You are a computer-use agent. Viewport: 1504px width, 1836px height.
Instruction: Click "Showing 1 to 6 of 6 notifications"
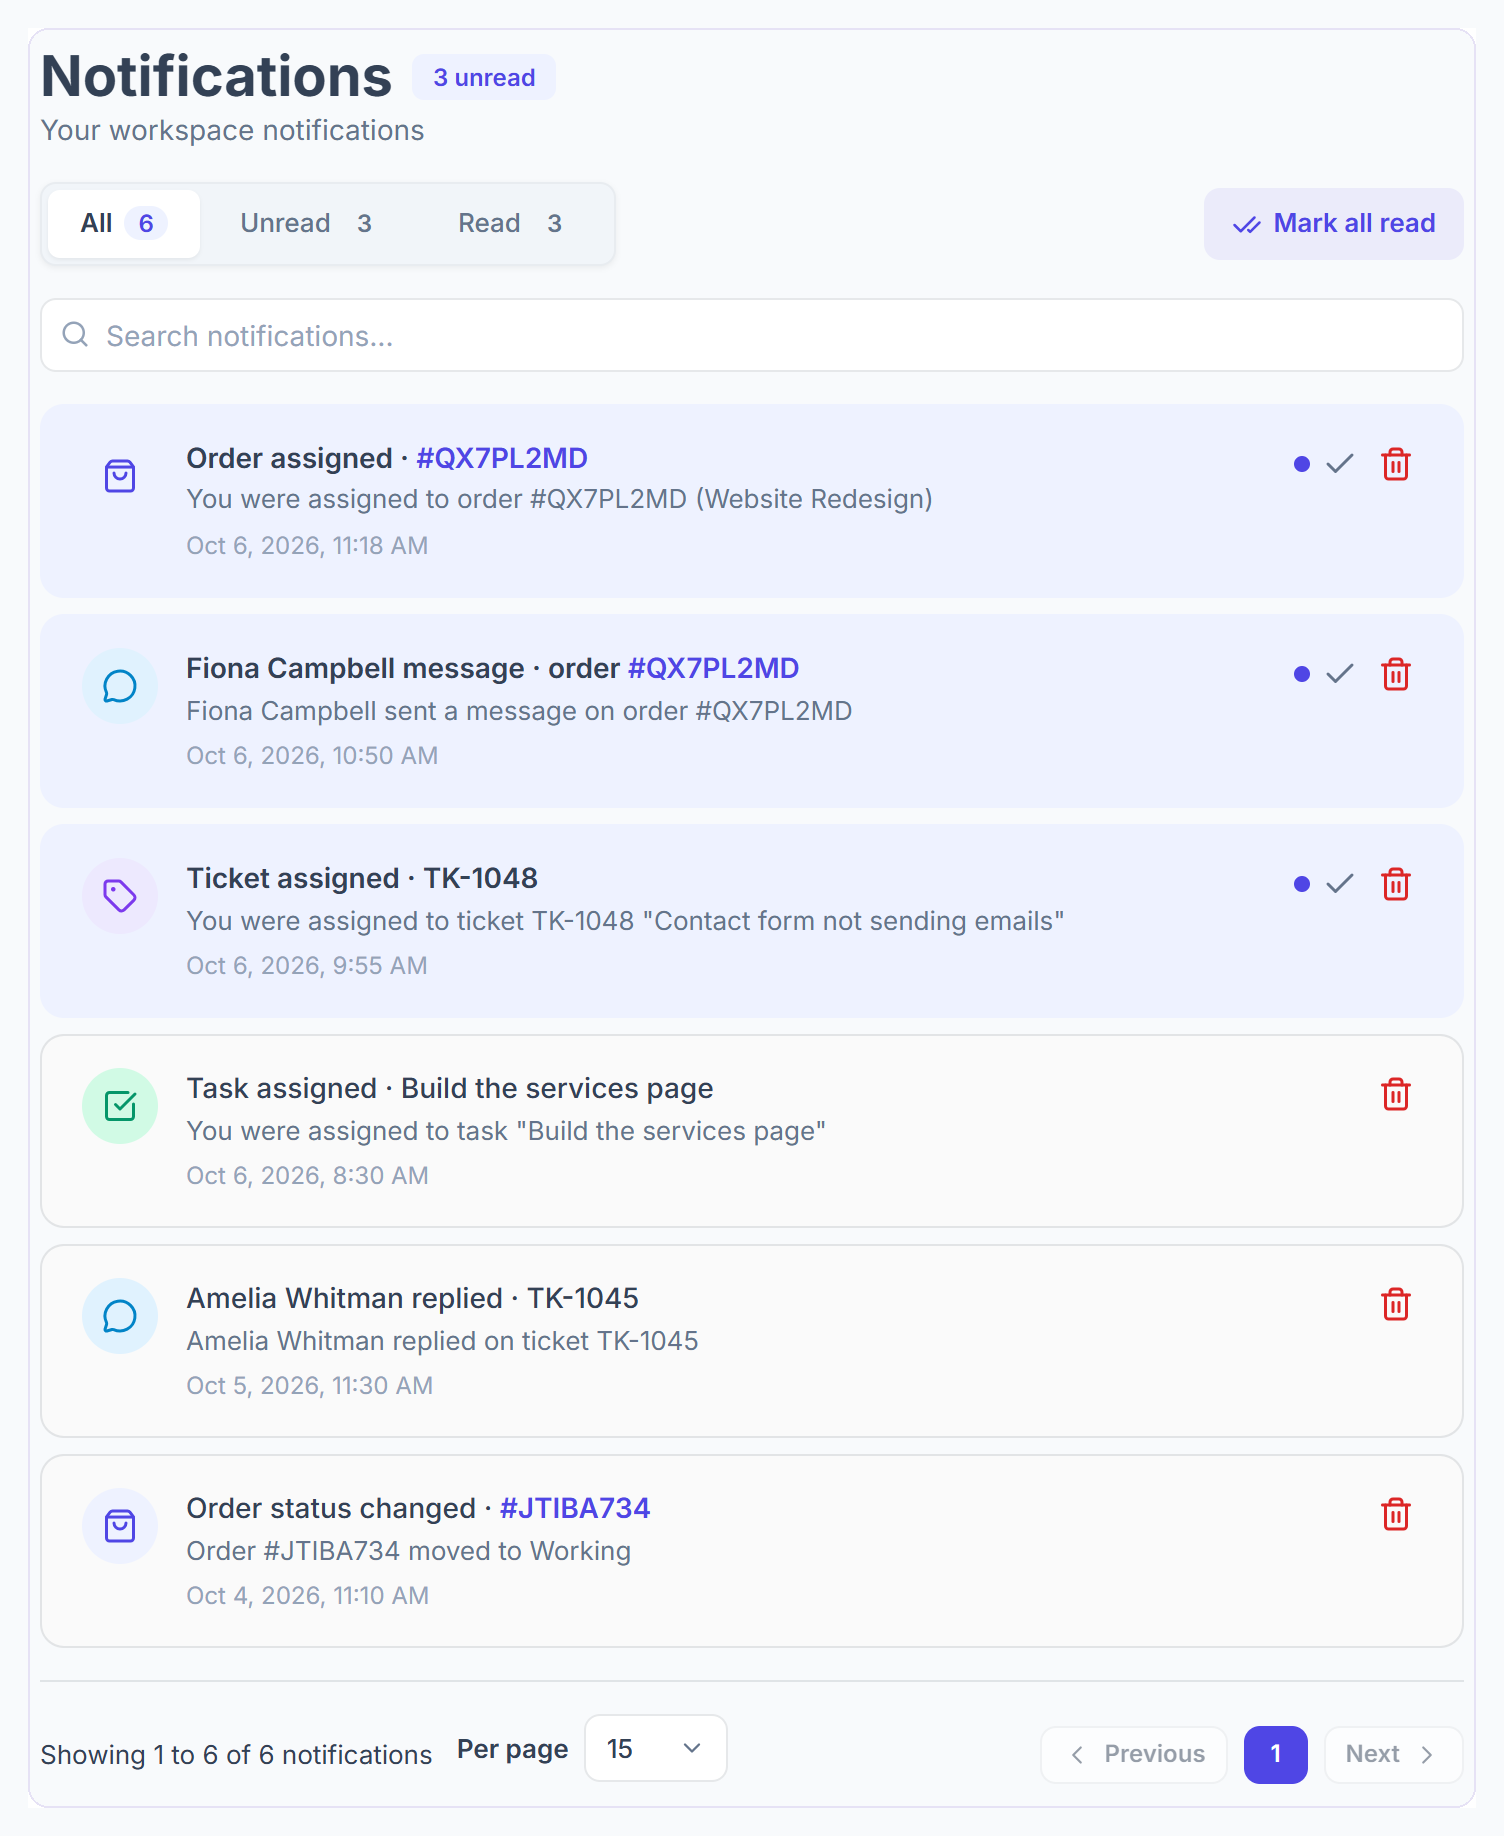(x=236, y=1754)
